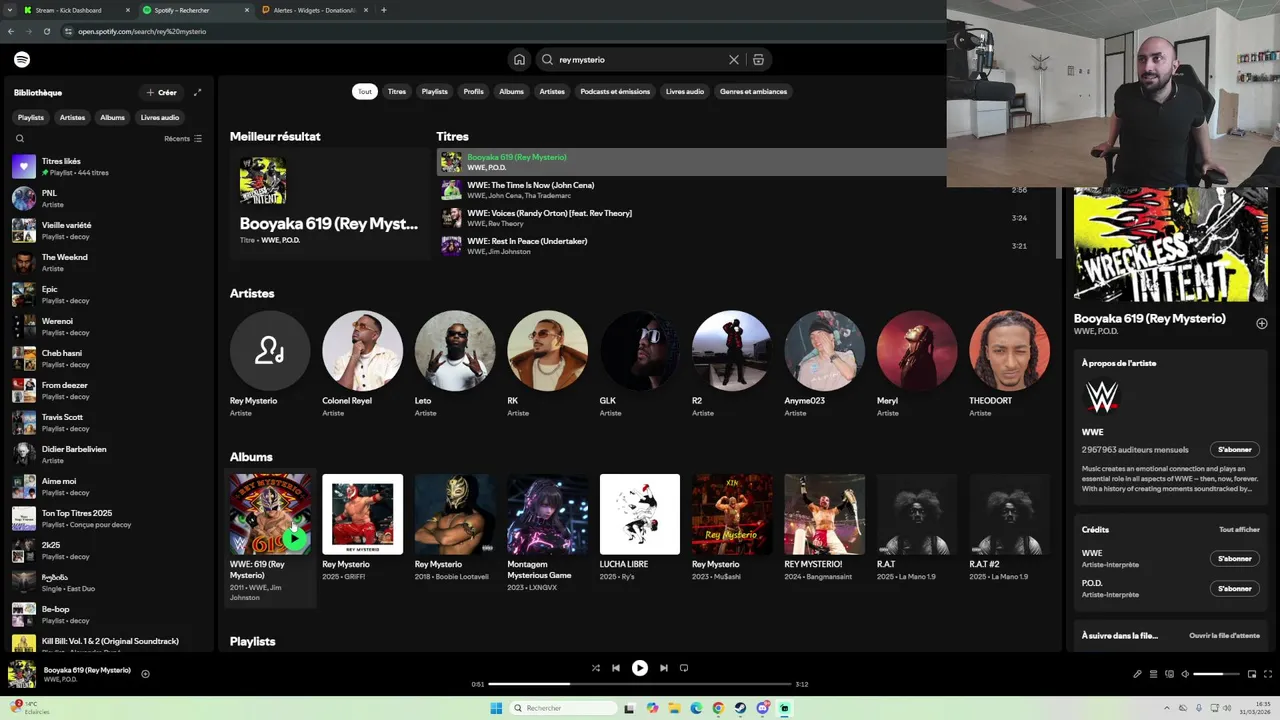Switch to the Alertes - Widgets browser tab
This screenshot has width=1280, height=720.
point(315,10)
